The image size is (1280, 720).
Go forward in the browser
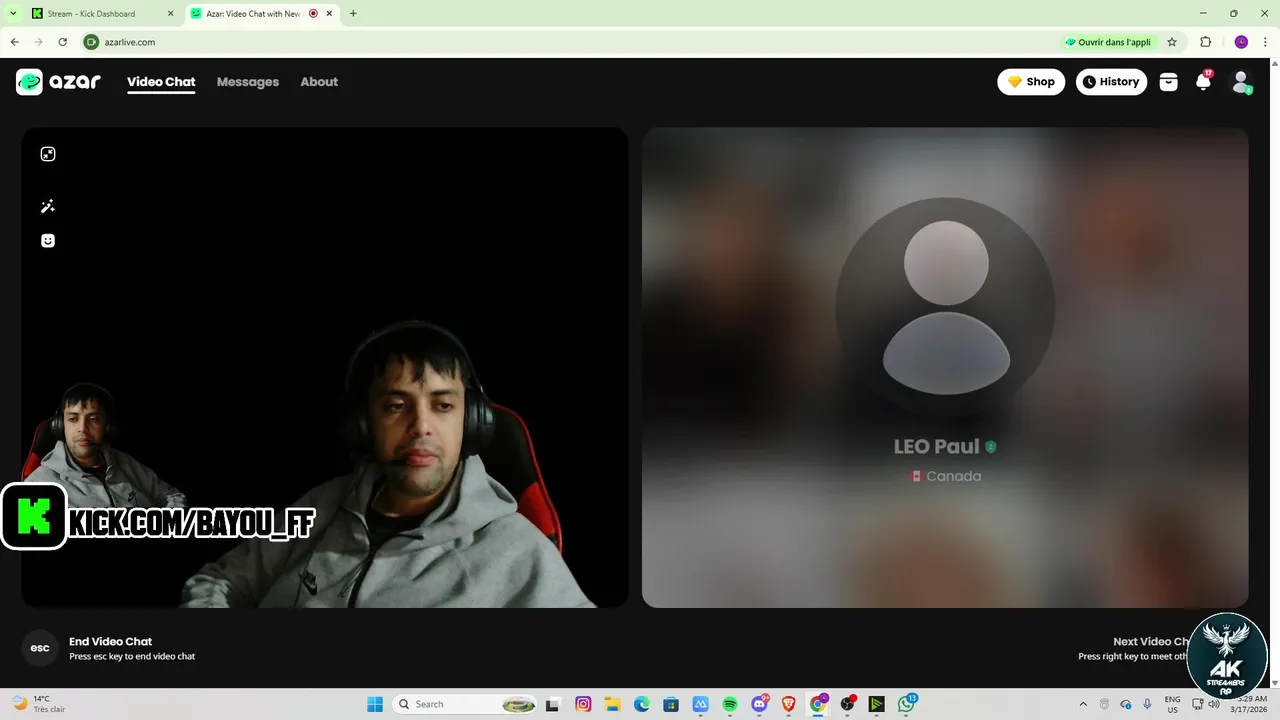(x=38, y=42)
